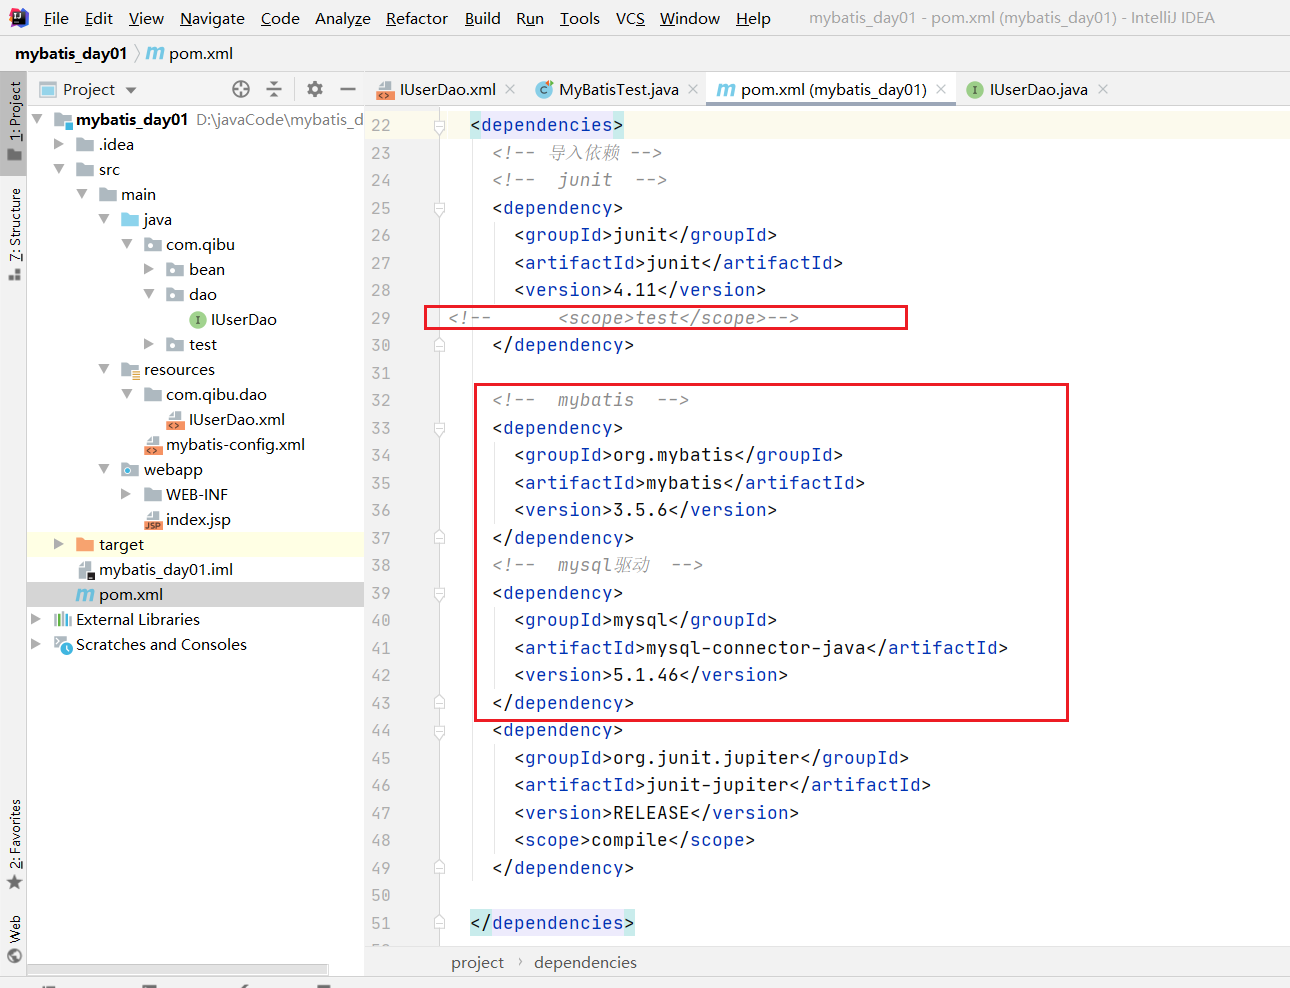Image resolution: width=1290 pixels, height=988 pixels.
Task: Click the IntelliJ IDEA logo icon
Action: pos(19,17)
